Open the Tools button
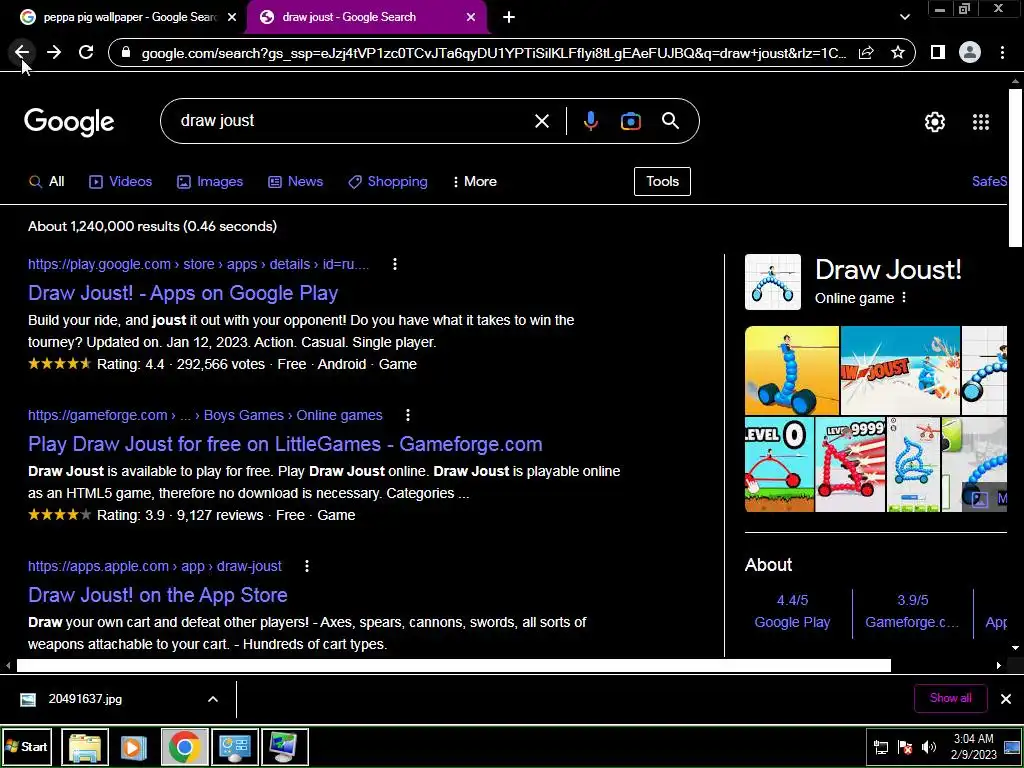 662,182
